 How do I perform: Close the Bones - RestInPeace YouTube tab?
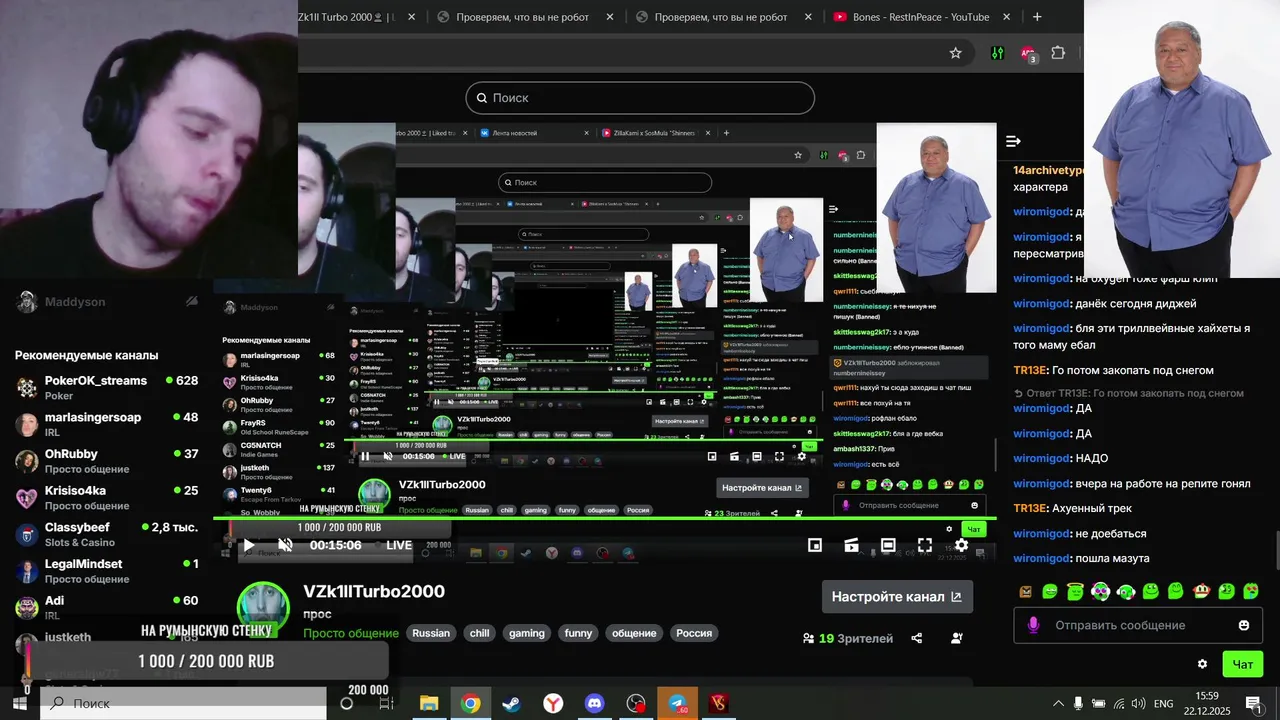tap(1006, 17)
